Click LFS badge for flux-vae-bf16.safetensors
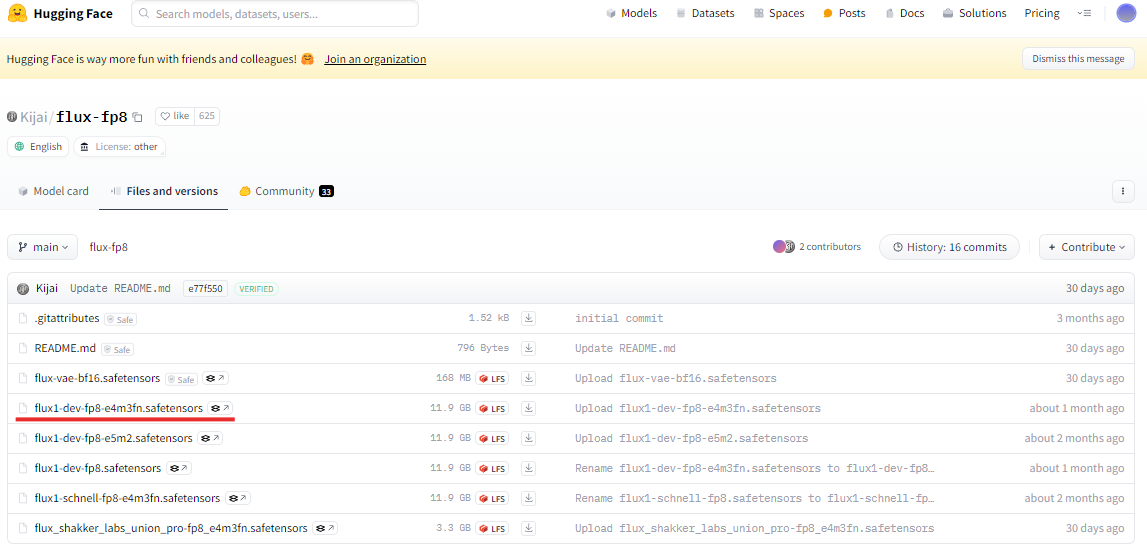Viewport: 1147px width, 545px height. point(492,379)
